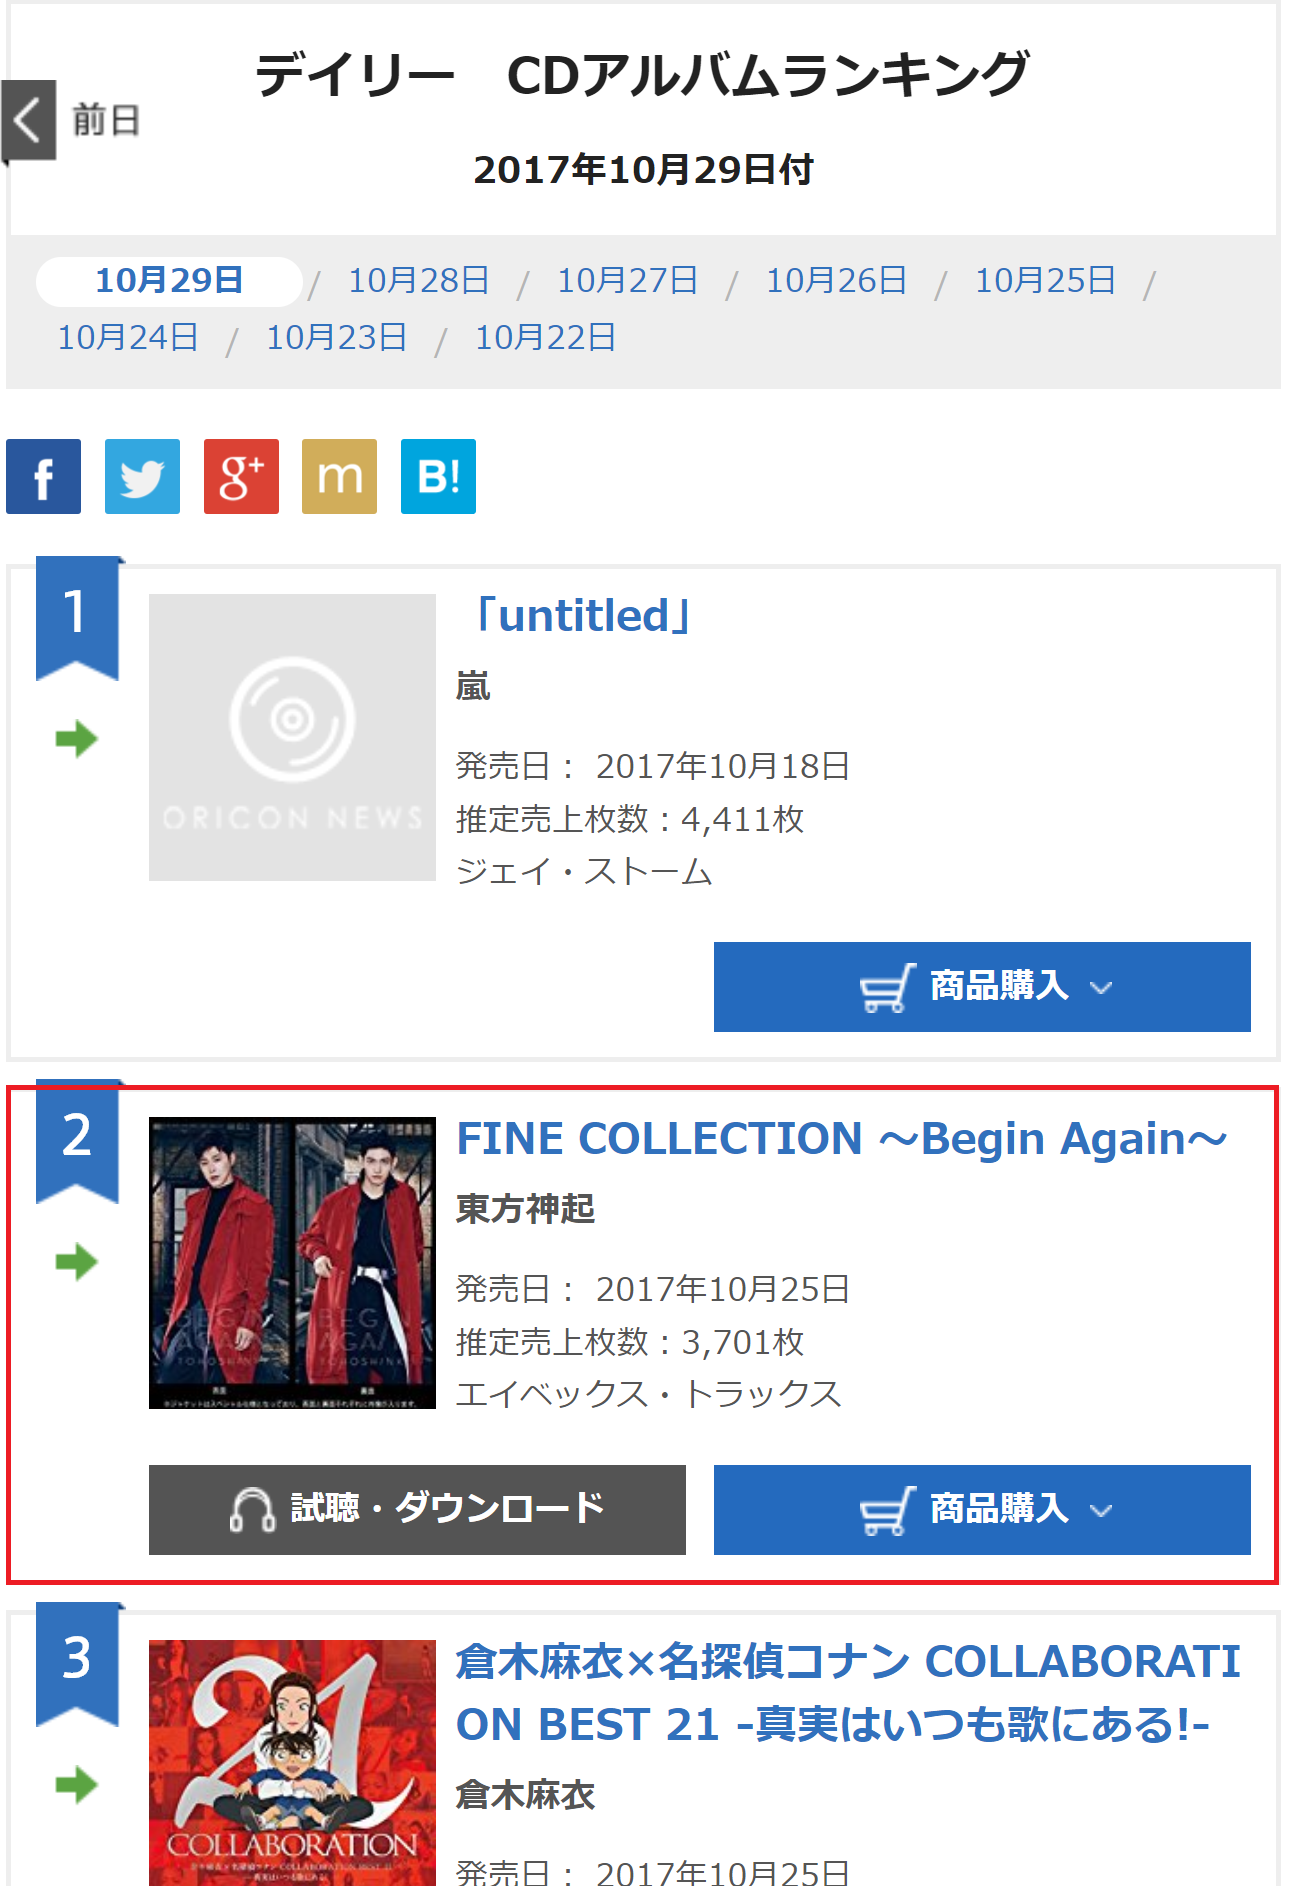The height and width of the screenshot is (1886, 1301).
Task: Switch to the 10月28日 ranking
Action: (418, 281)
